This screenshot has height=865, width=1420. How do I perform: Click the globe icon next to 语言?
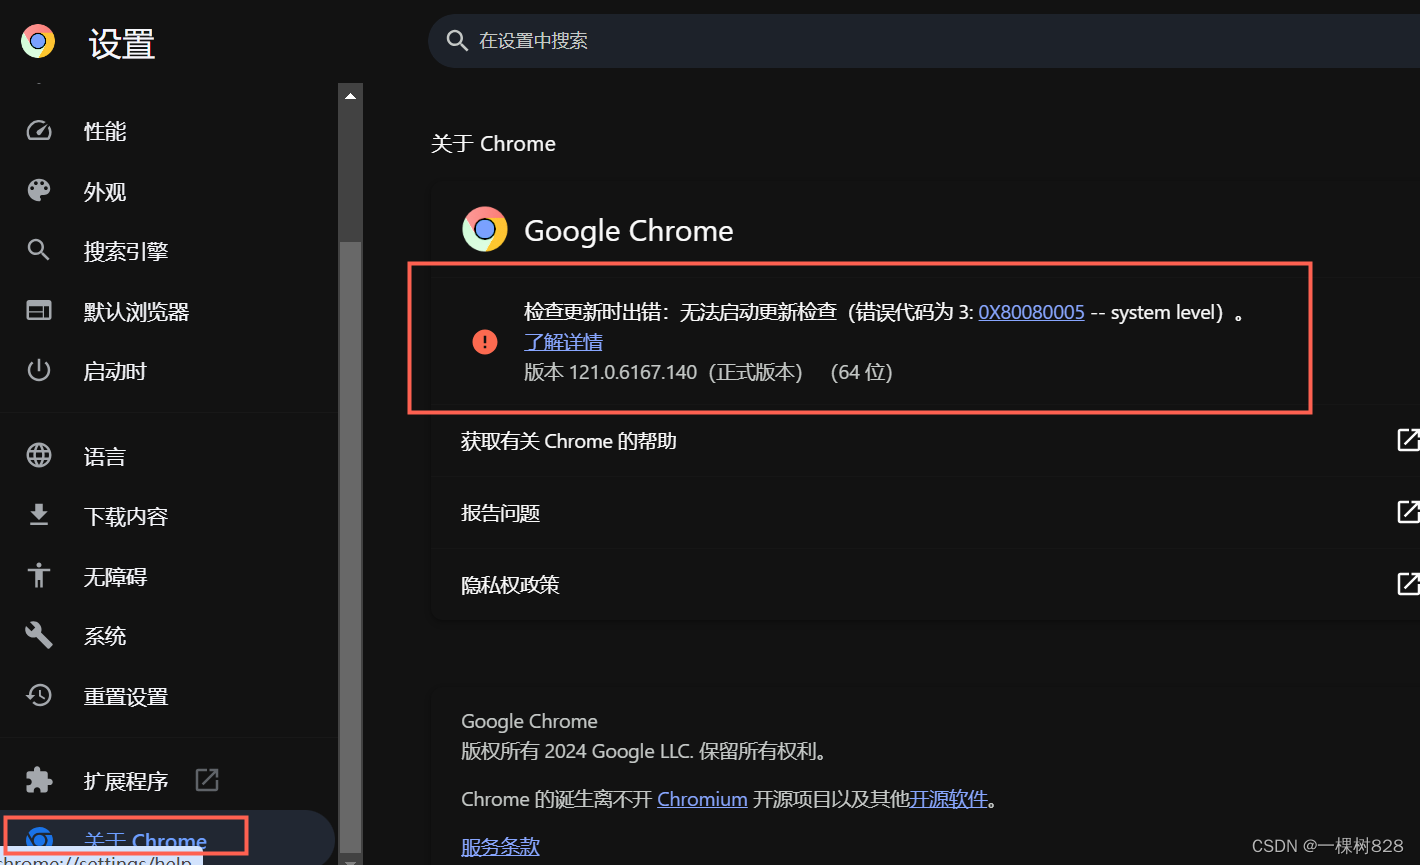pyautogui.click(x=39, y=456)
